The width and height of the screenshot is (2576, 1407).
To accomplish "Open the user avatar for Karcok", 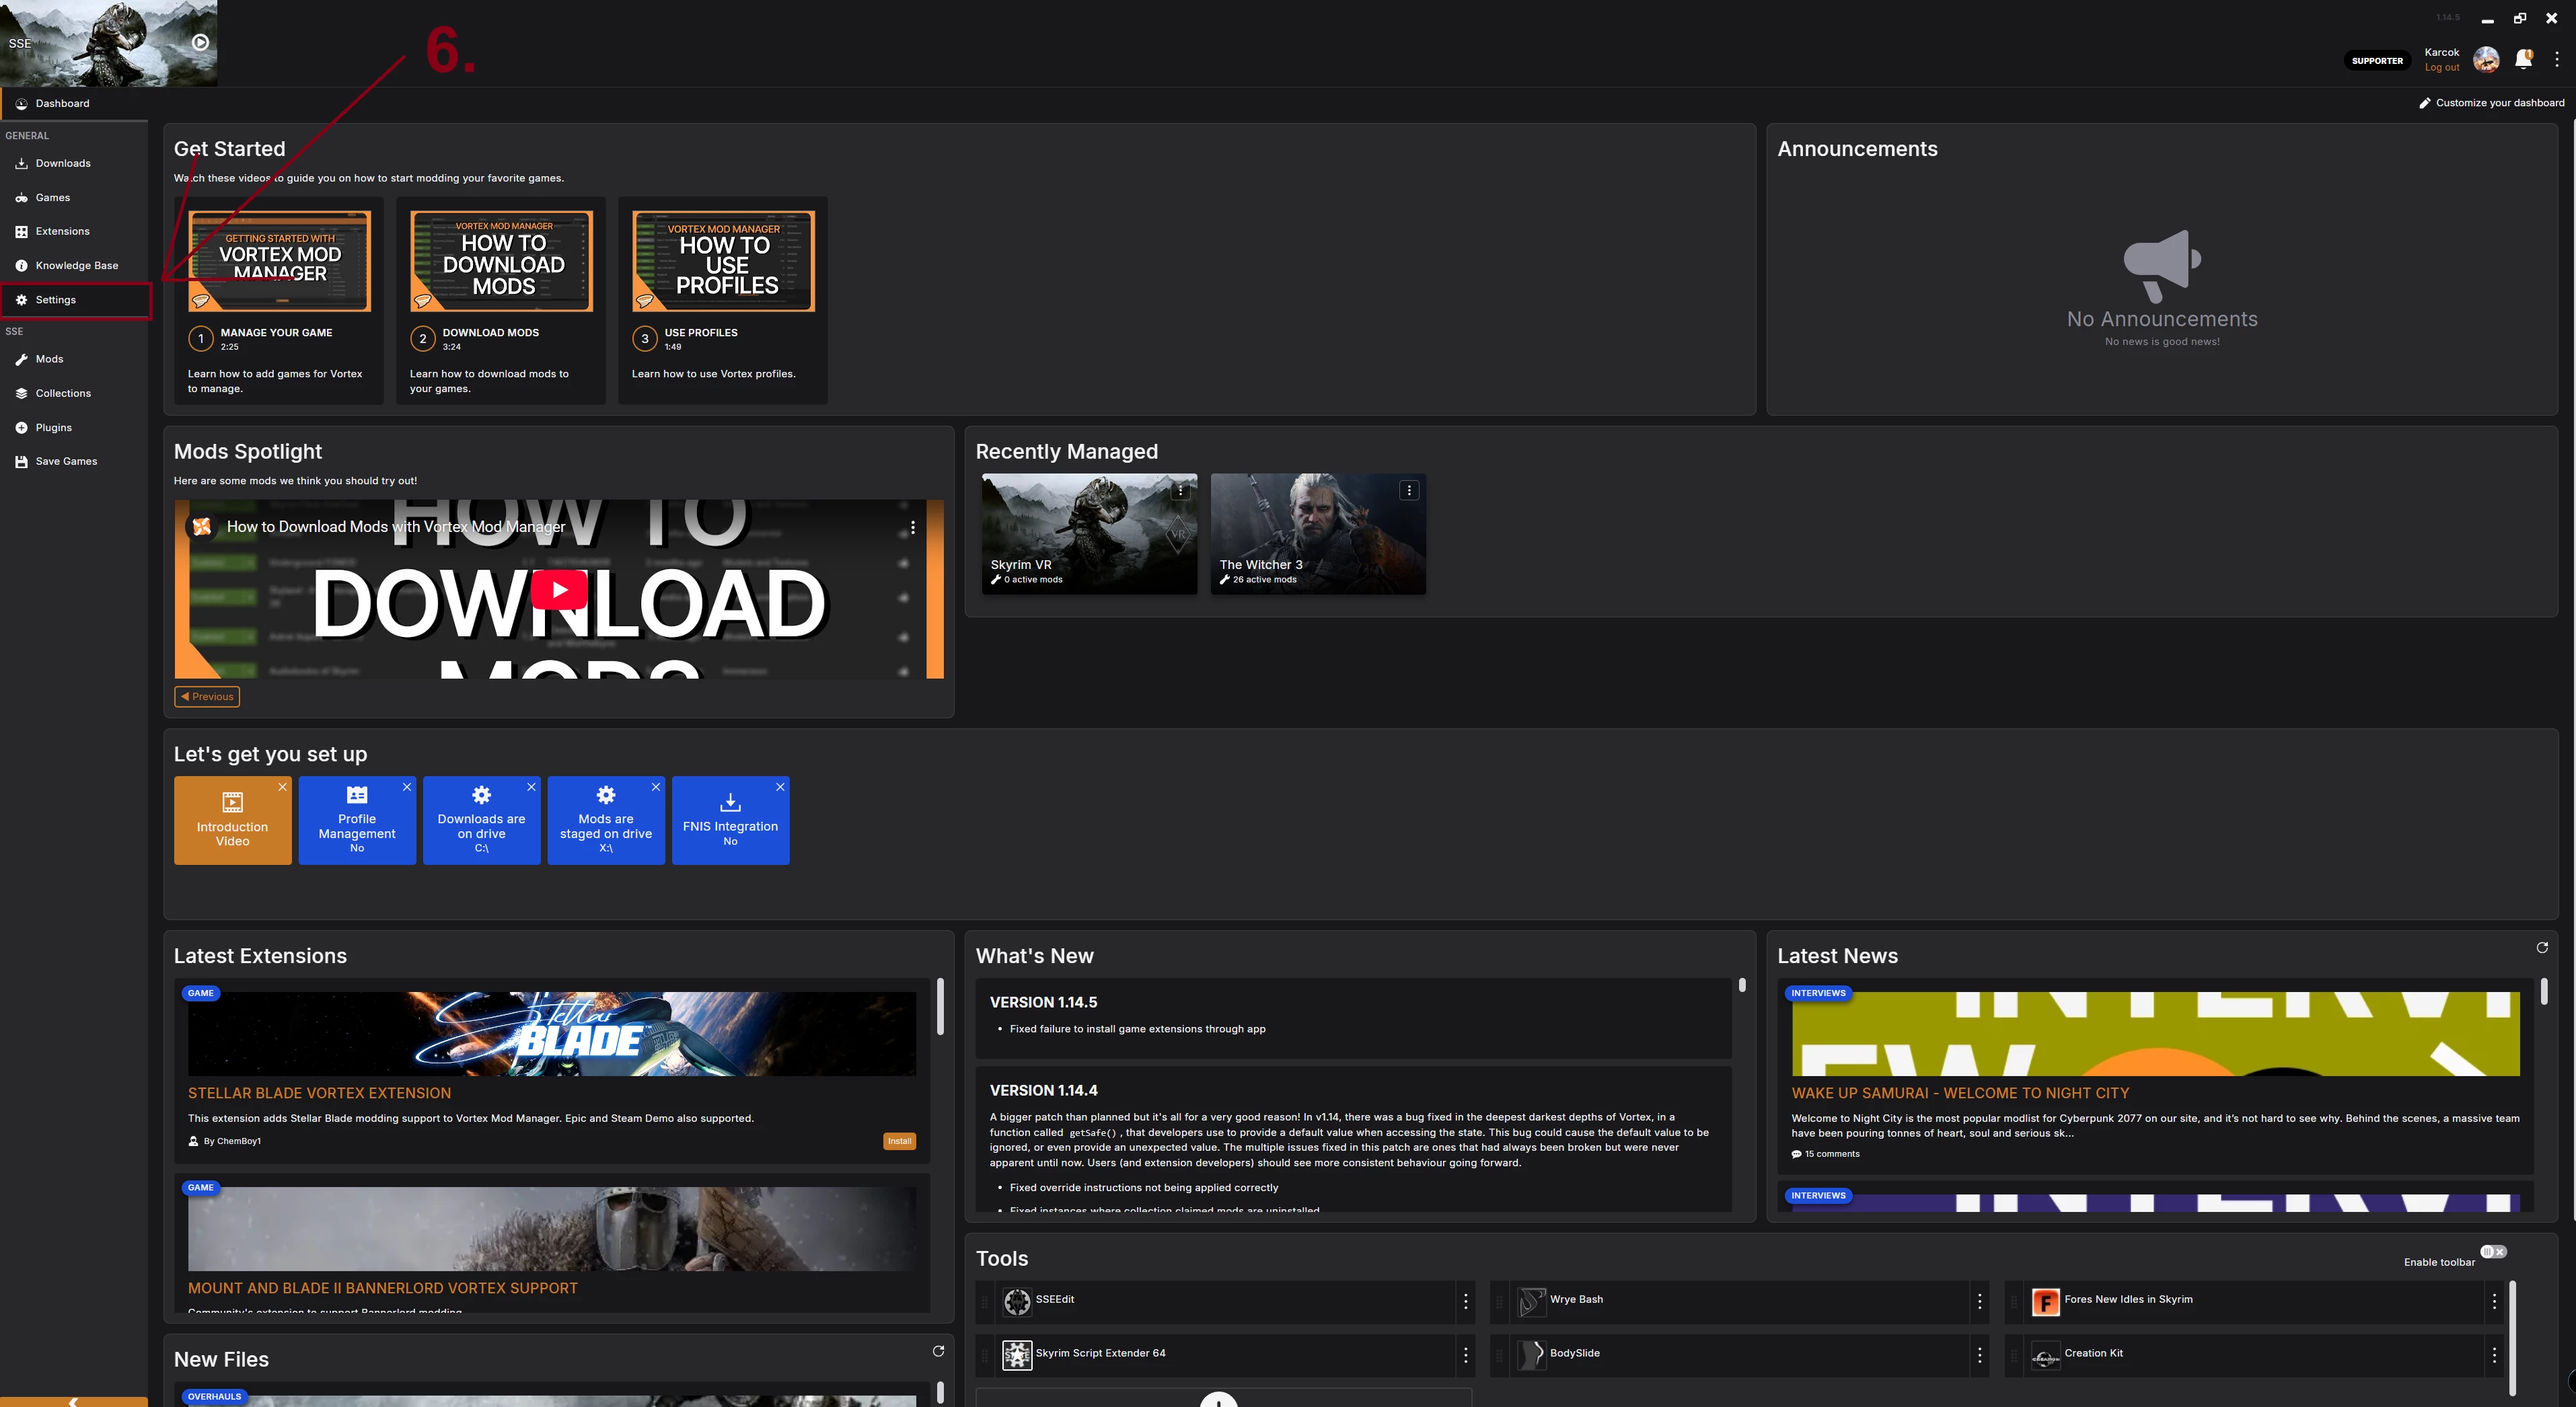I will pos(2486,60).
